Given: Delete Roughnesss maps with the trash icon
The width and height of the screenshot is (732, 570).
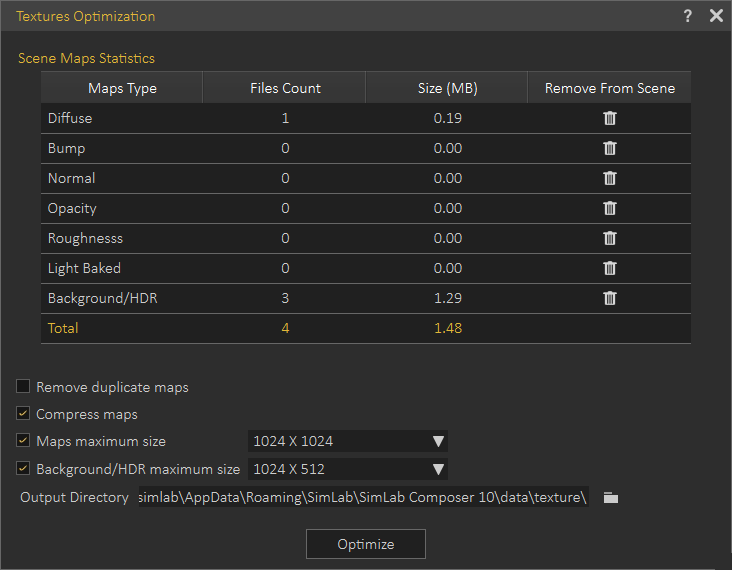Looking at the screenshot, I should click(x=610, y=238).
